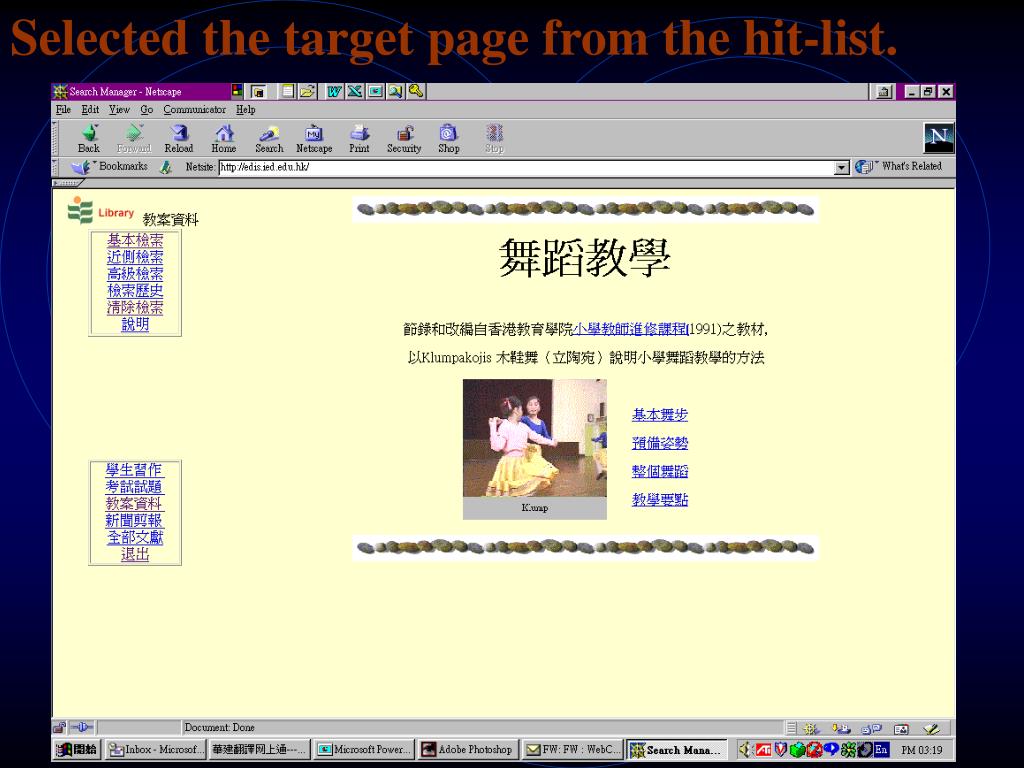Click the En language indicator in tray

click(881, 750)
